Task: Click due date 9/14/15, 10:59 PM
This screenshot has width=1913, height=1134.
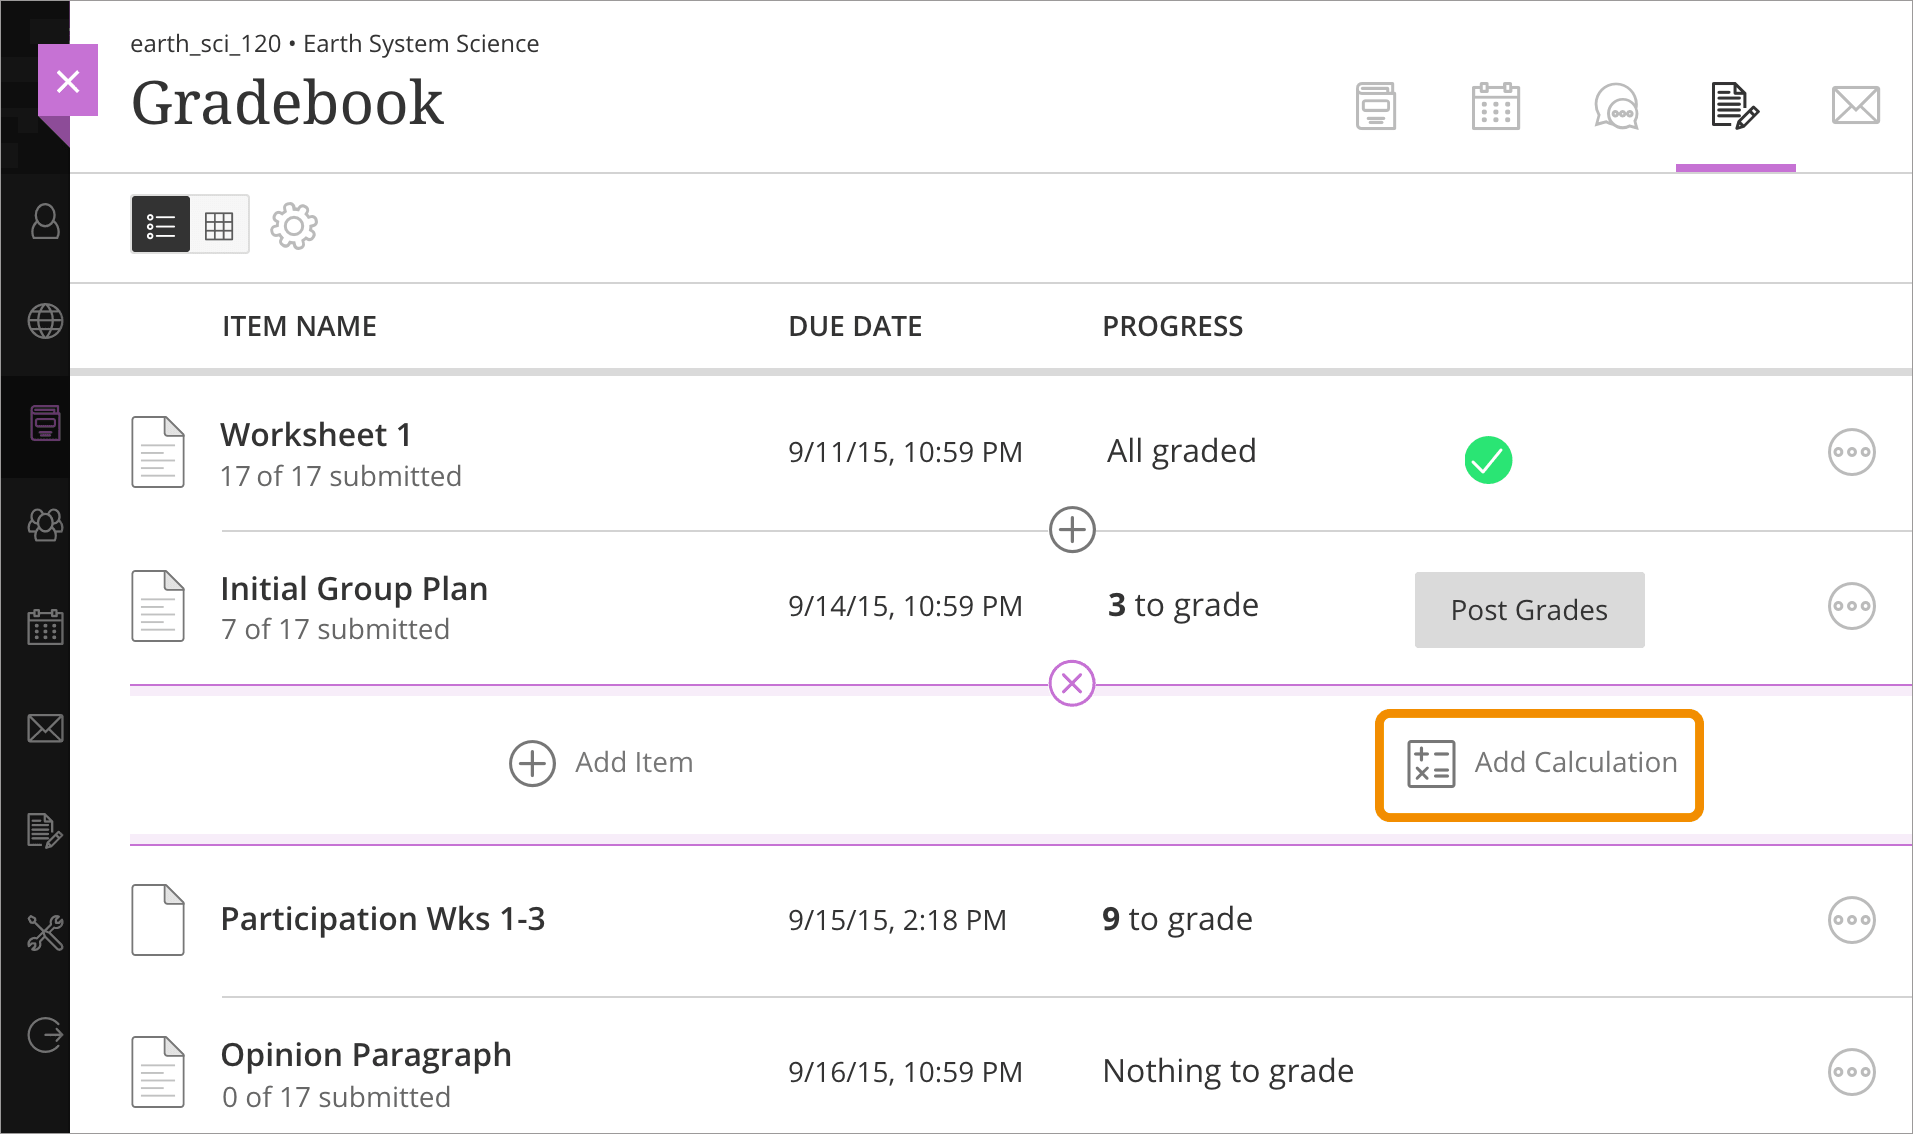Action: click(x=905, y=606)
